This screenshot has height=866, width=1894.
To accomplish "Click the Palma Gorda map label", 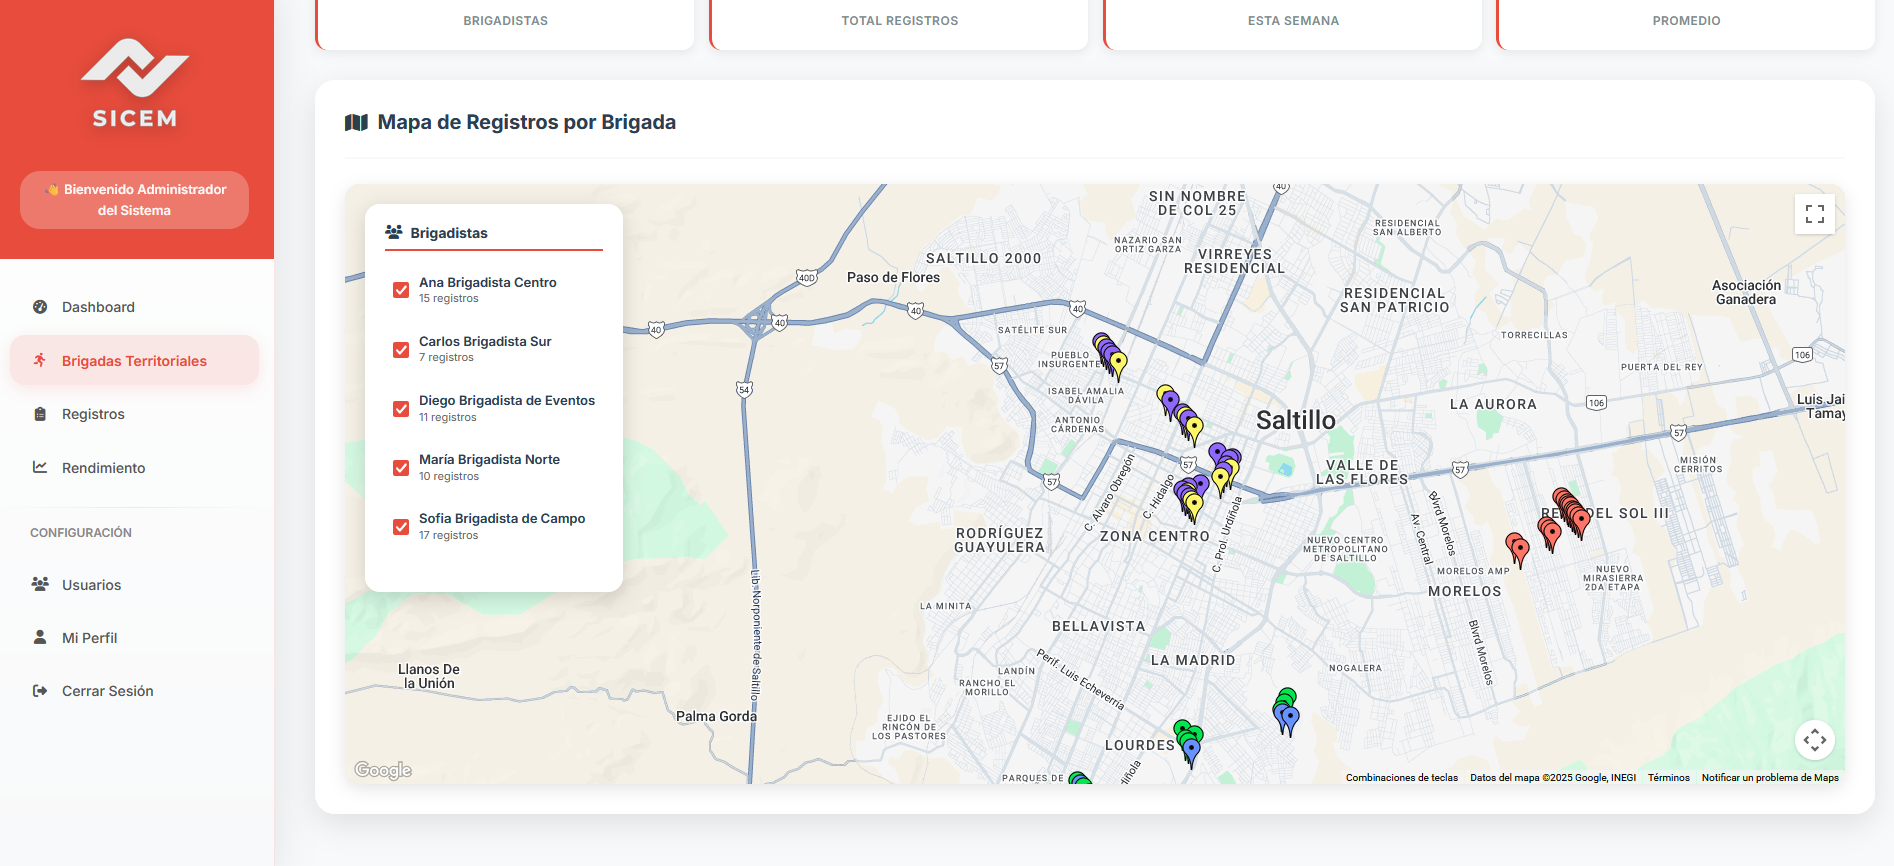I will tap(716, 717).
